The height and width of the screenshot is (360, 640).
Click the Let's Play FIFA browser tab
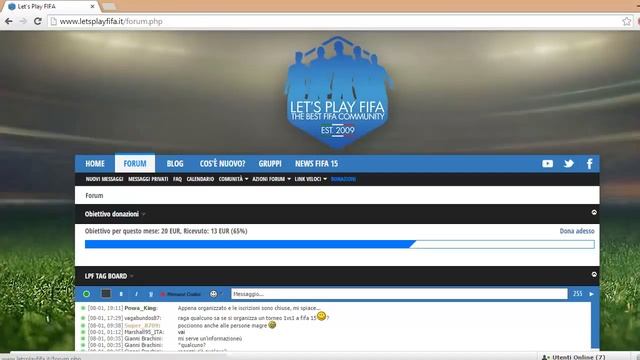click(51, 7)
